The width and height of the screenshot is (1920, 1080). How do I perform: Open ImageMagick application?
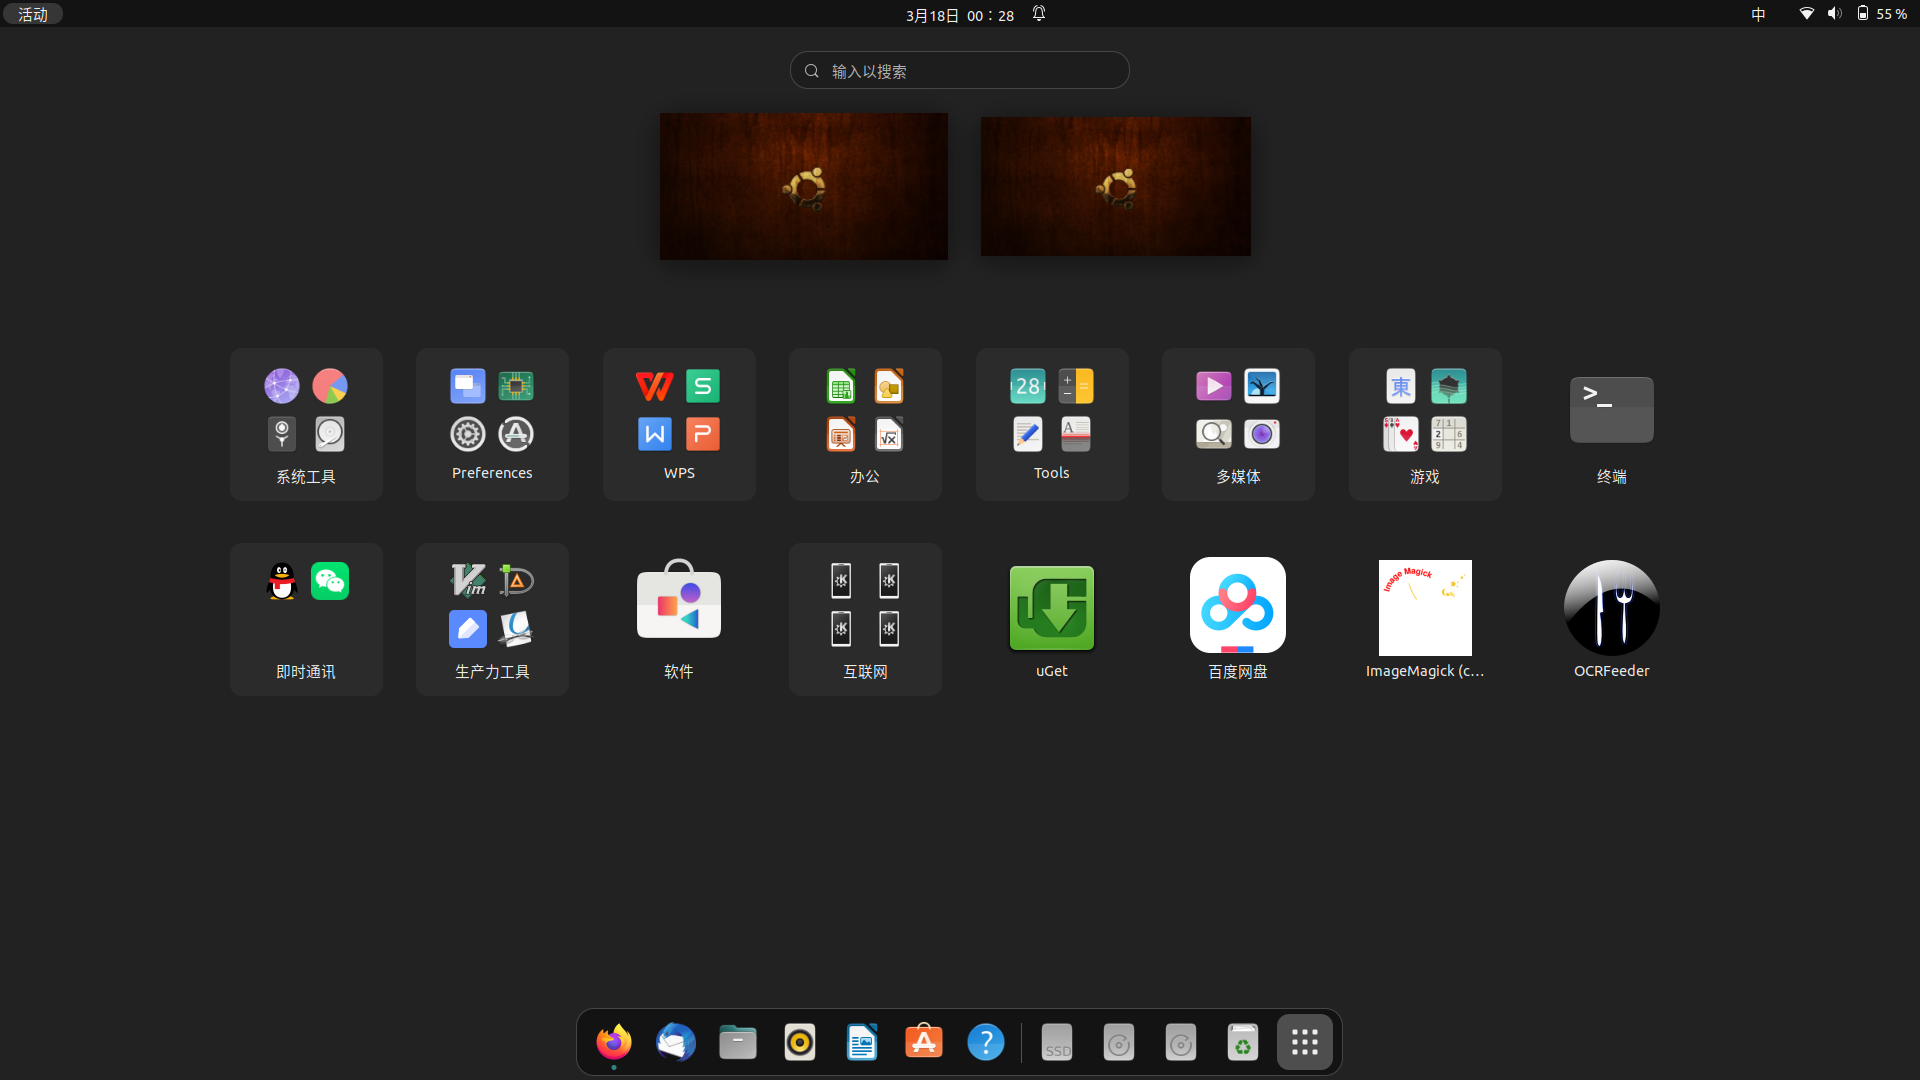click(x=1424, y=608)
